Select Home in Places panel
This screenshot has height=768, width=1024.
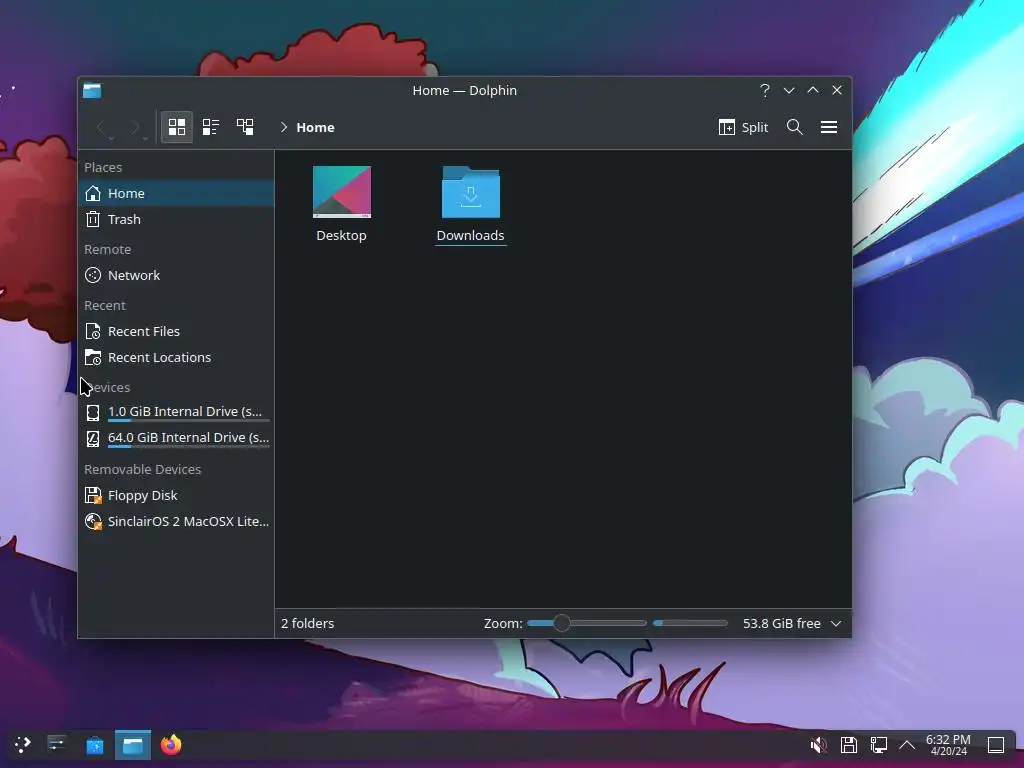176,193
